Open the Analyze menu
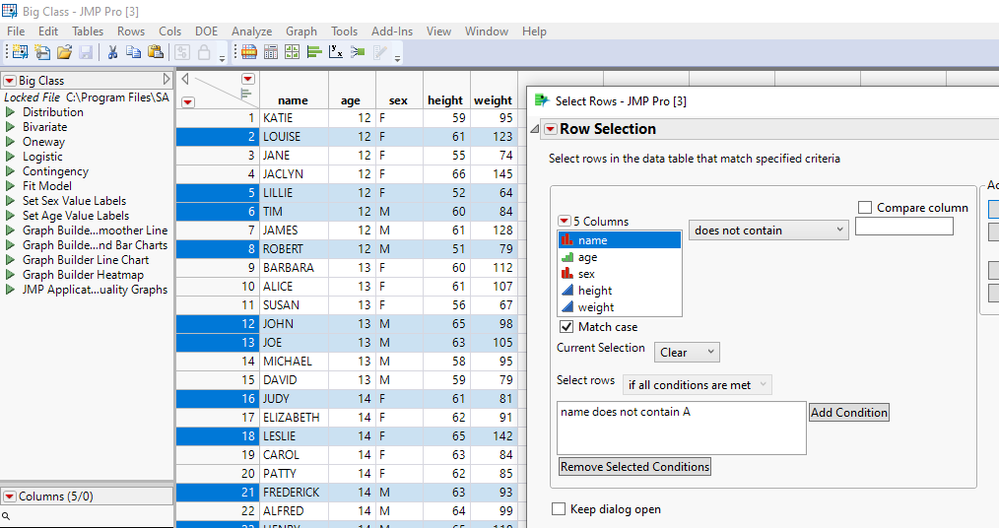Viewport: 999px width, 528px height. (252, 31)
